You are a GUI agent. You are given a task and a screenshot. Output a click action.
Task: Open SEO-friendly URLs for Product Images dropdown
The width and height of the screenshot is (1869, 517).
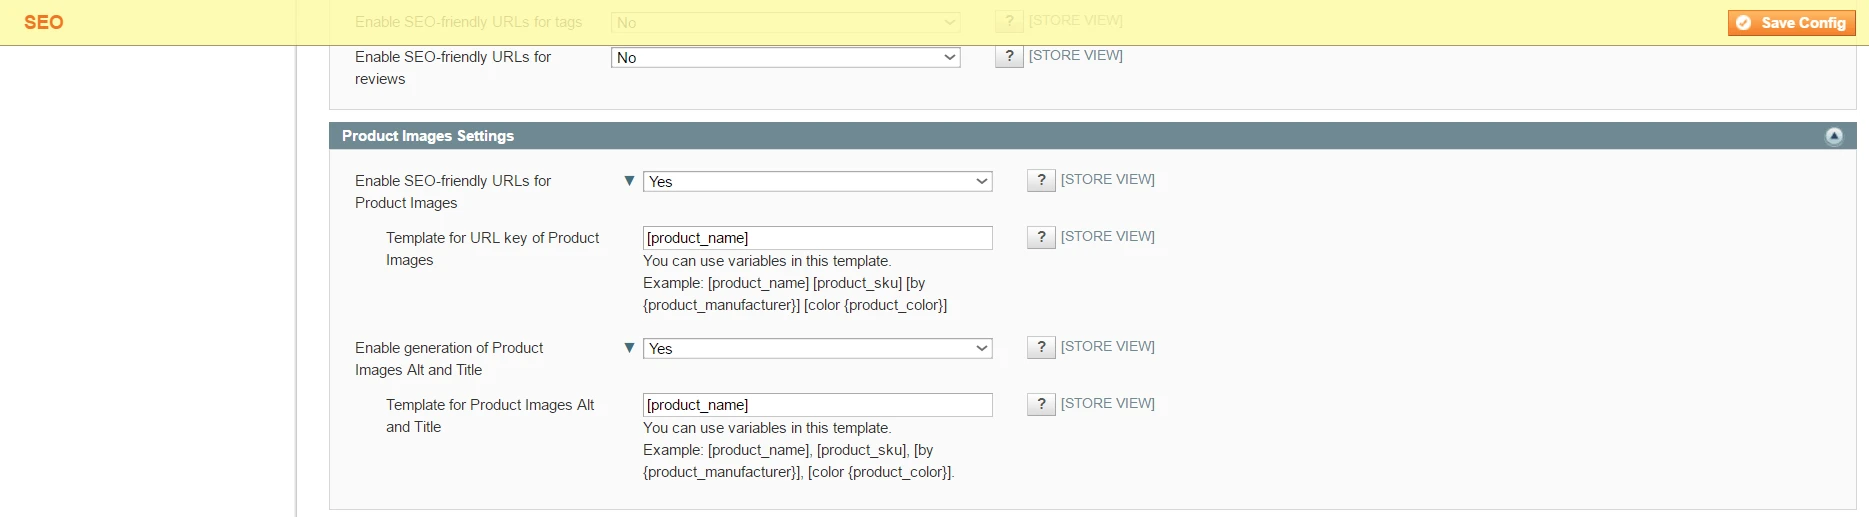817,182
